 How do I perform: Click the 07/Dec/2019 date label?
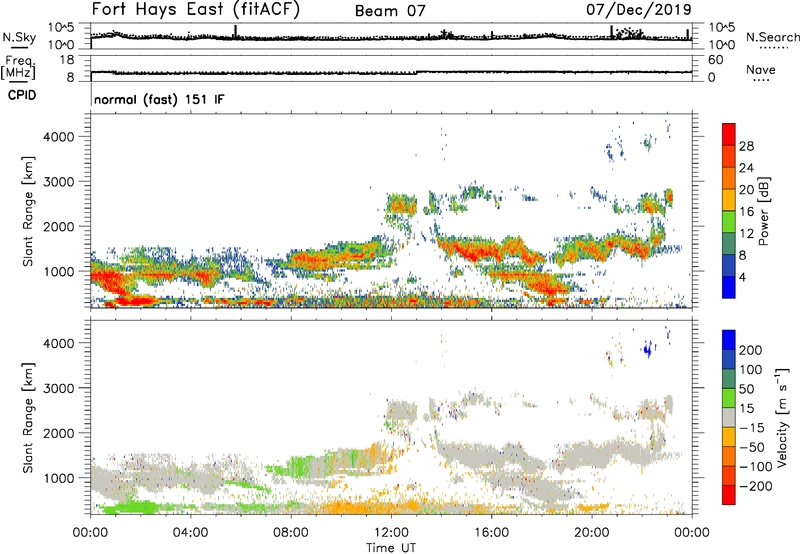click(x=639, y=10)
